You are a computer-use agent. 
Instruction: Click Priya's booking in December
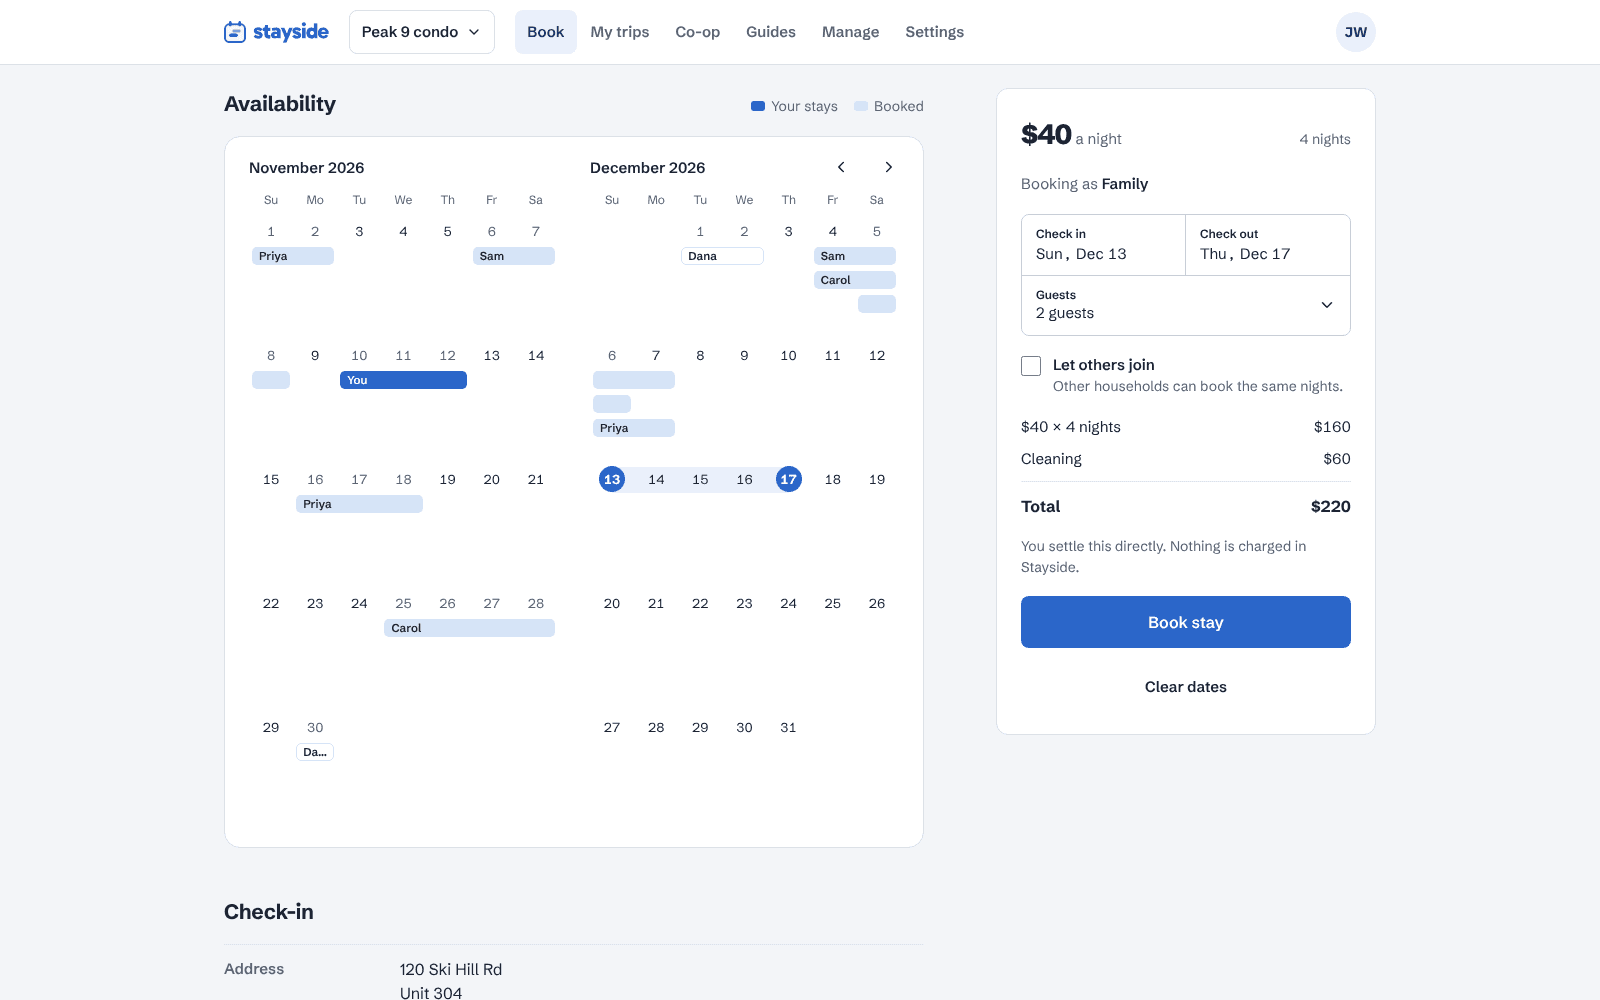click(x=634, y=428)
